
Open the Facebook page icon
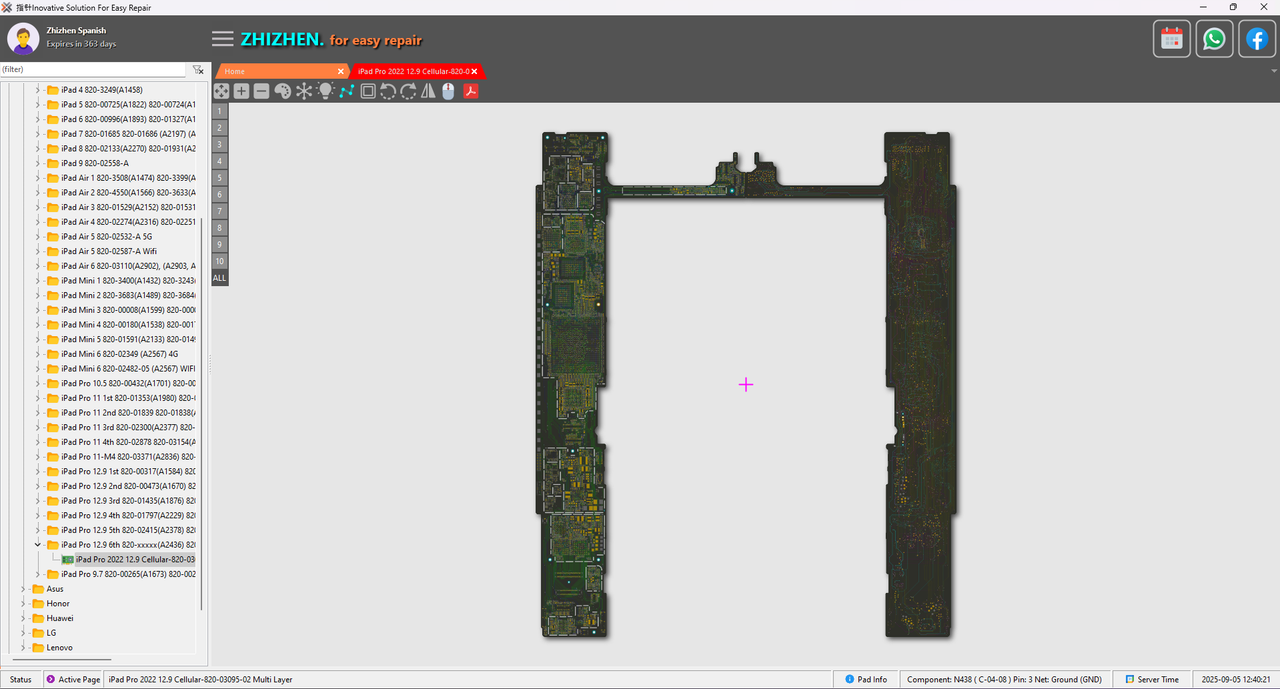pos(1257,39)
